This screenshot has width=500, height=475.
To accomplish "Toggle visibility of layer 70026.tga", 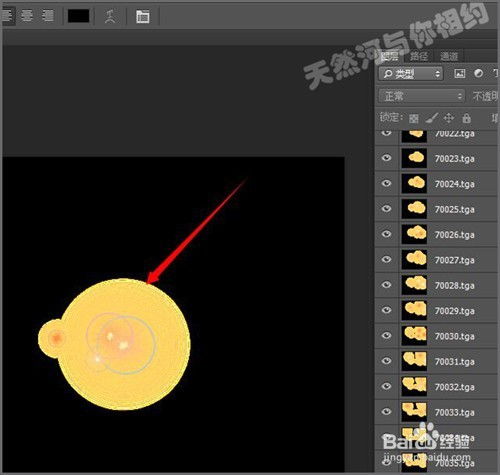I will click(386, 234).
